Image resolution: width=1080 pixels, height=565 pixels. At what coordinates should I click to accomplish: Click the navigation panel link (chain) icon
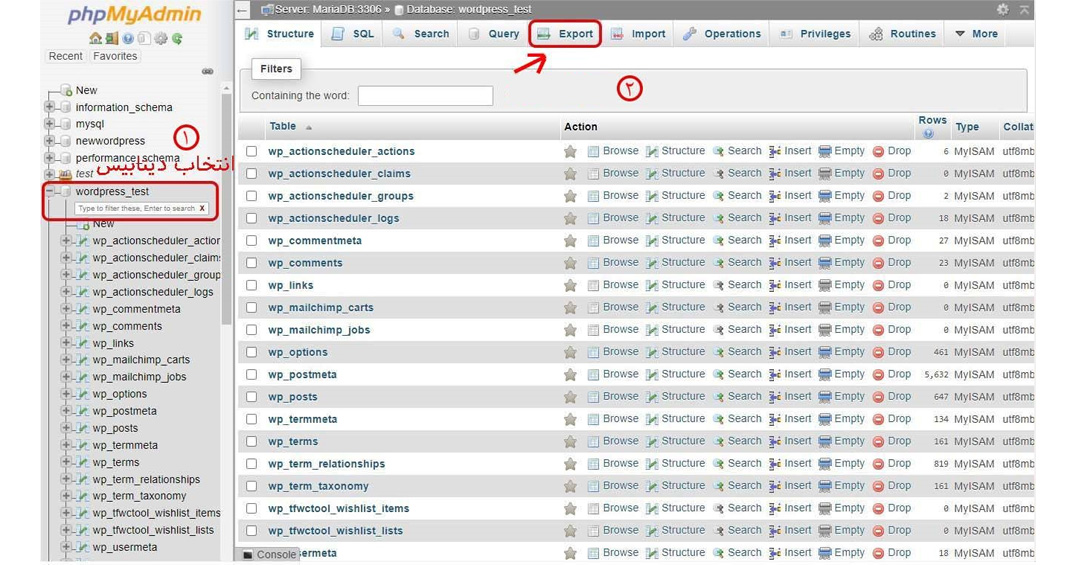[x=207, y=72]
